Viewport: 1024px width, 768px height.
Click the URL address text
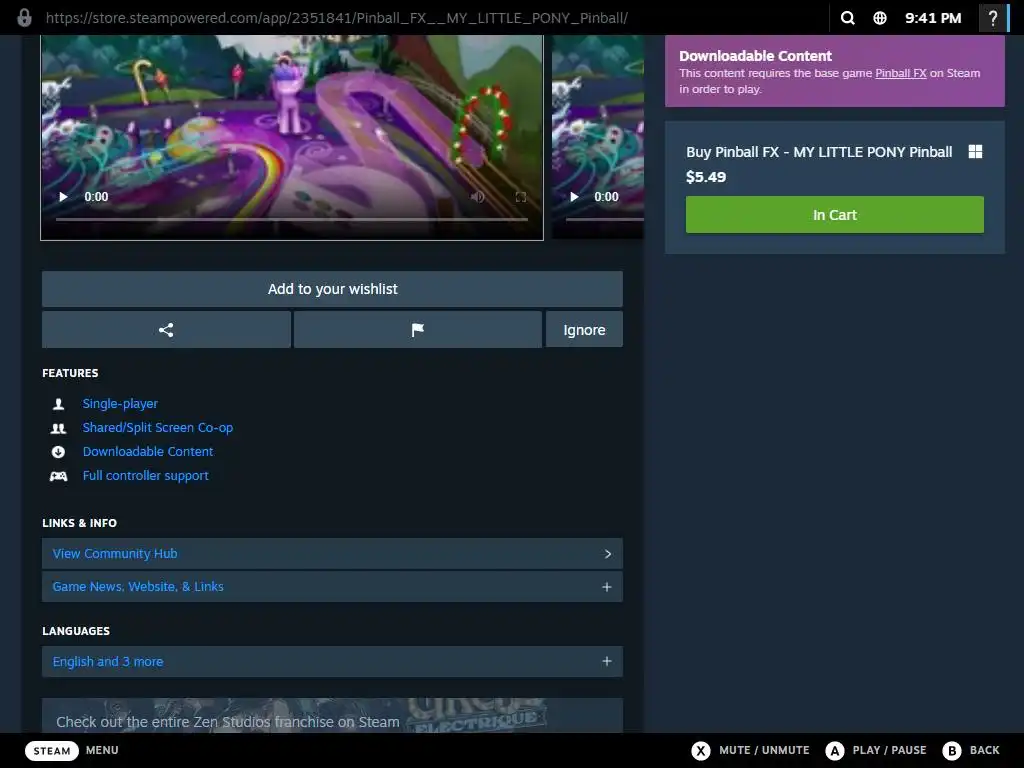[x=336, y=18]
